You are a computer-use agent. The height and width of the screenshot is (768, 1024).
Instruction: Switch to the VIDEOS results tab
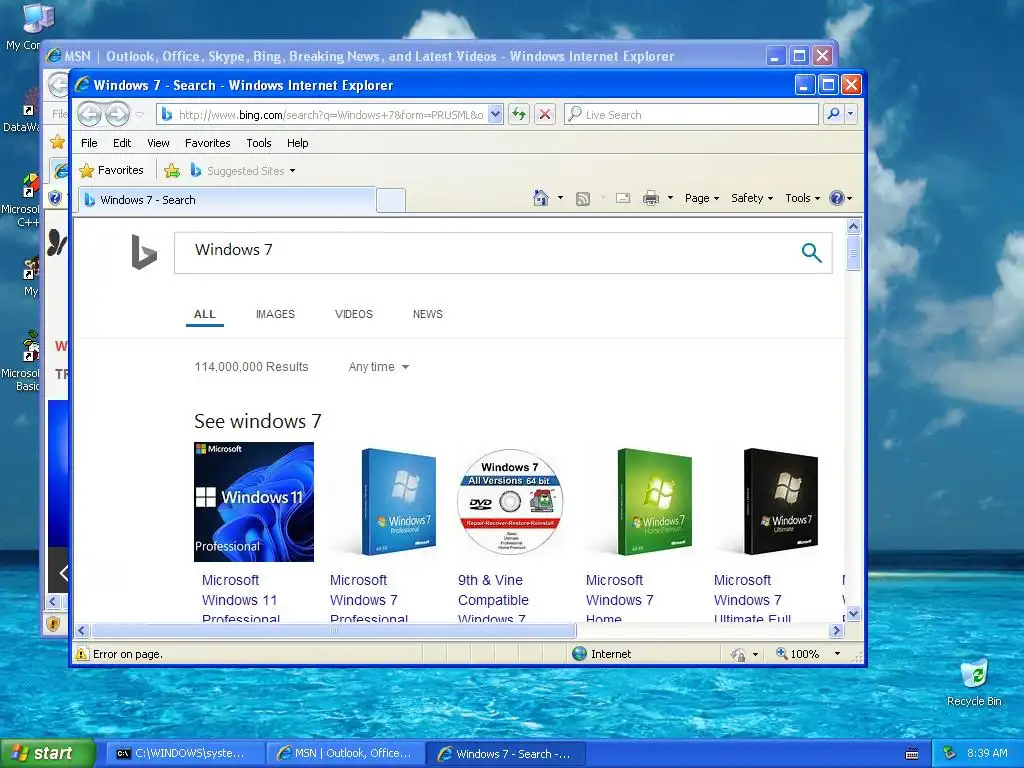(x=354, y=314)
